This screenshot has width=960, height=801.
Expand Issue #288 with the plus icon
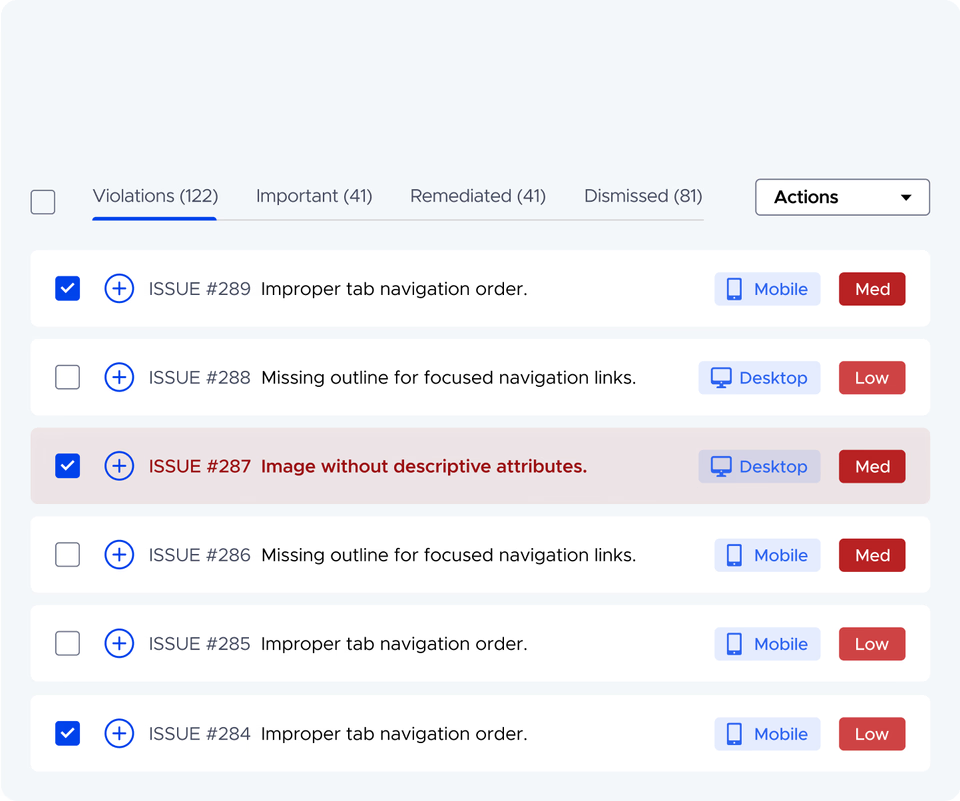pyautogui.click(x=119, y=377)
